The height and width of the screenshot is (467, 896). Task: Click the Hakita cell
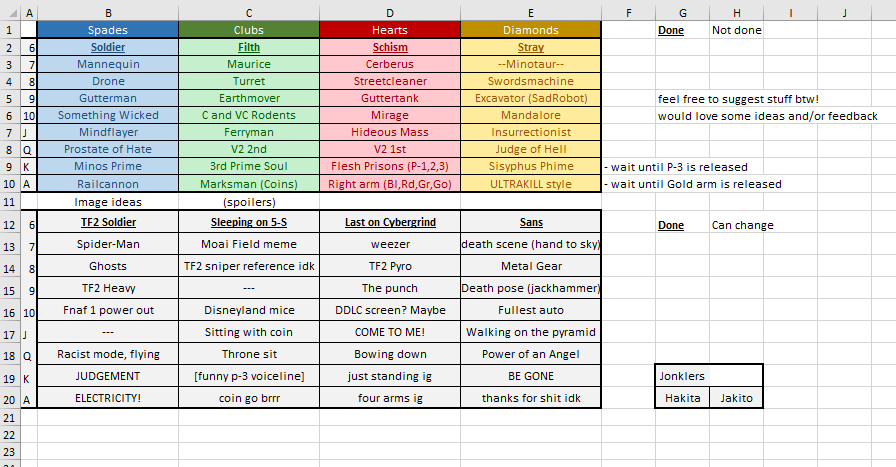pos(682,397)
